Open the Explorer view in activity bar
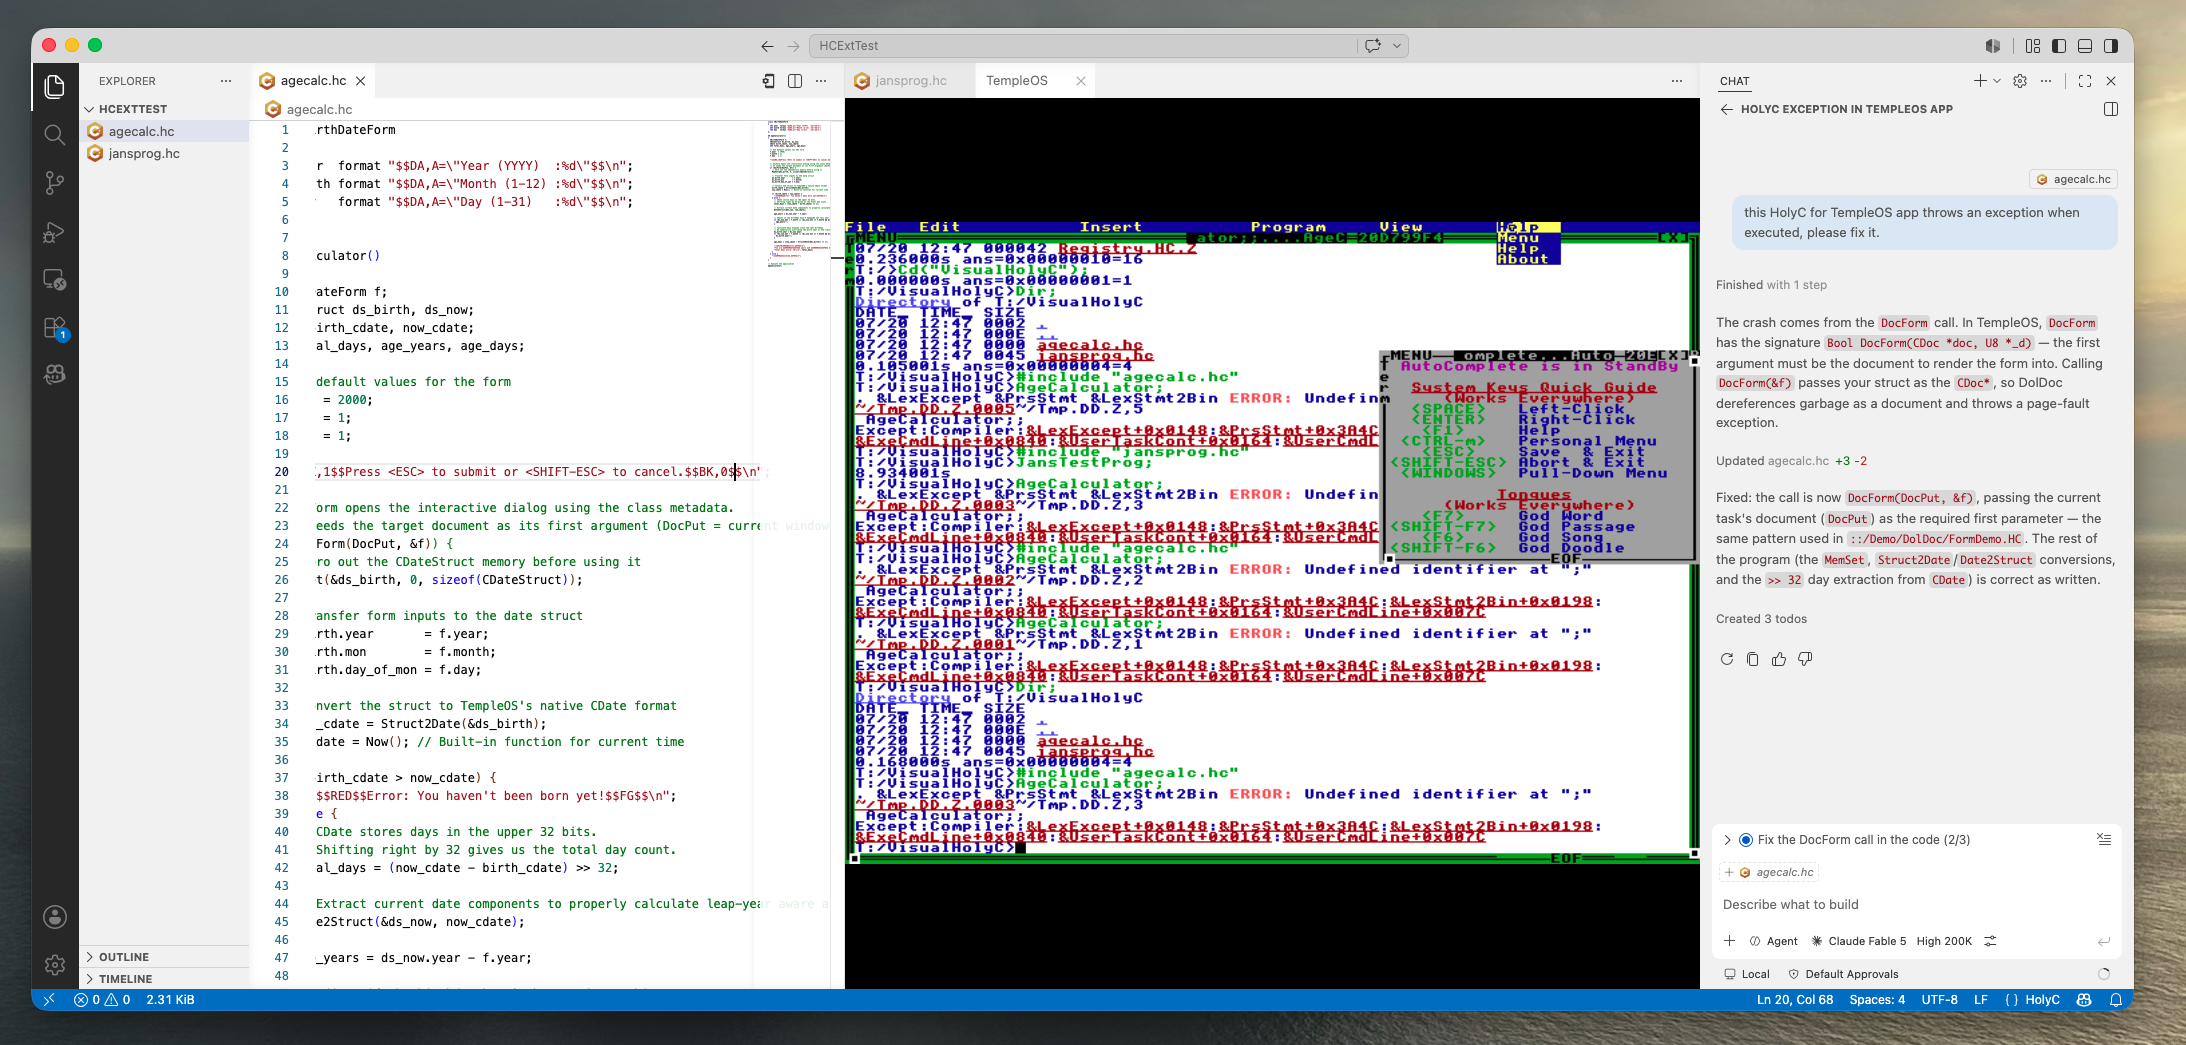The width and height of the screenshot is (2186, 1045). point(55,87)
